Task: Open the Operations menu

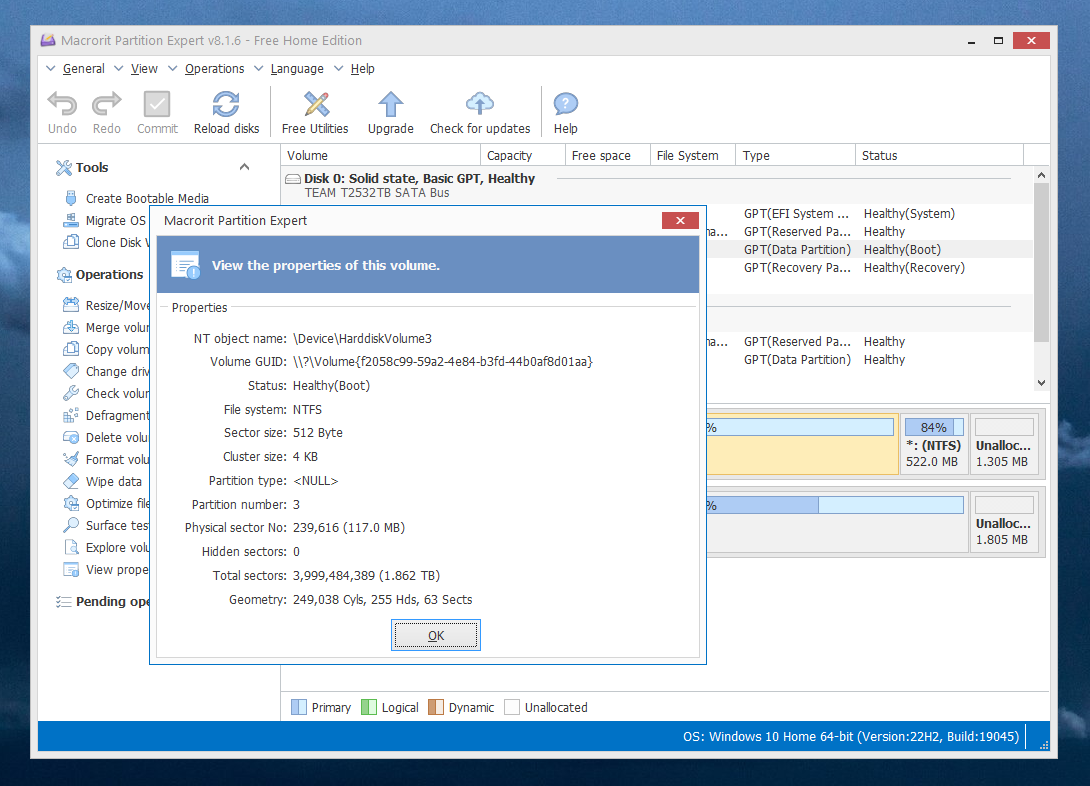Action: [x=214, y=69]
